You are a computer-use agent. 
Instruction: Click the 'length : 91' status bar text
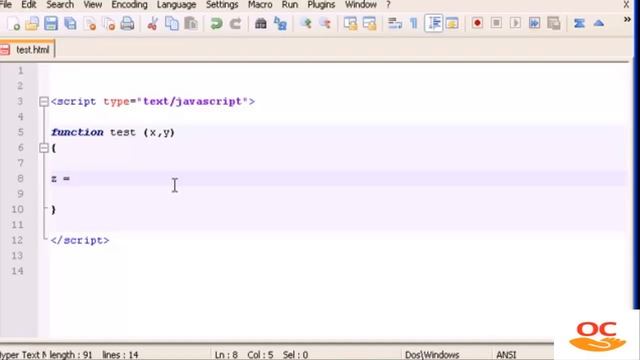coord(71,355)
